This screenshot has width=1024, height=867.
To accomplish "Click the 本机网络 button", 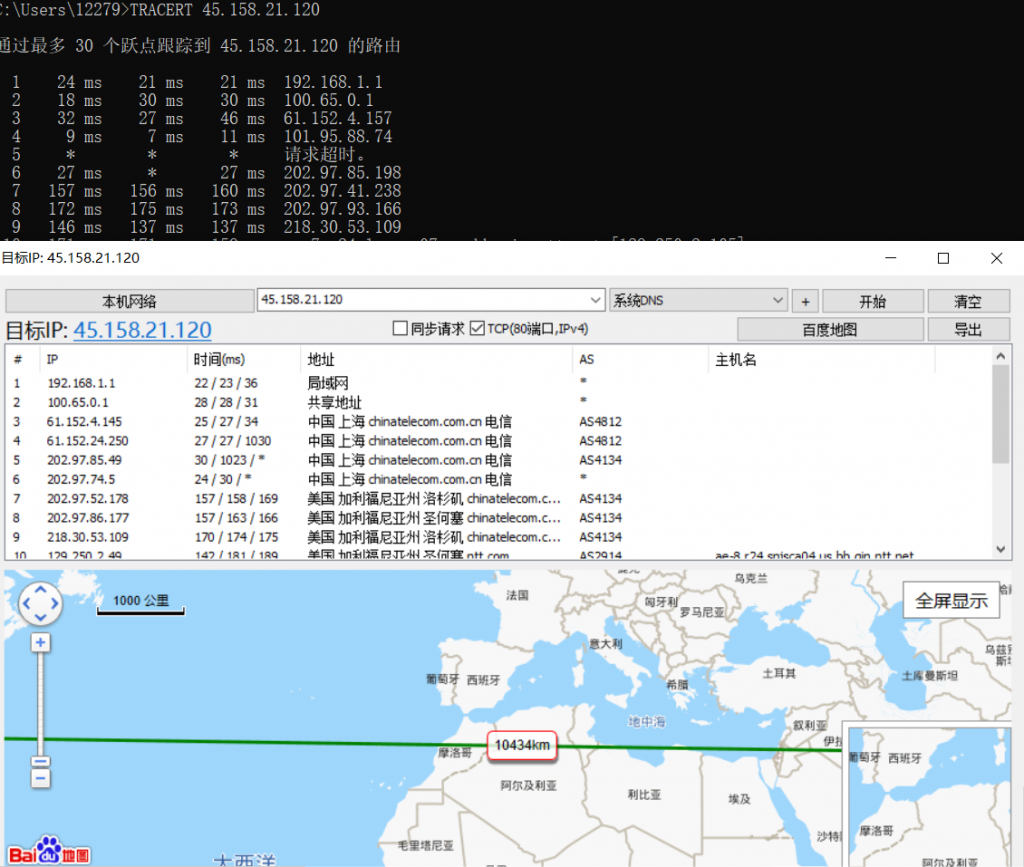I will pos(129,301).
